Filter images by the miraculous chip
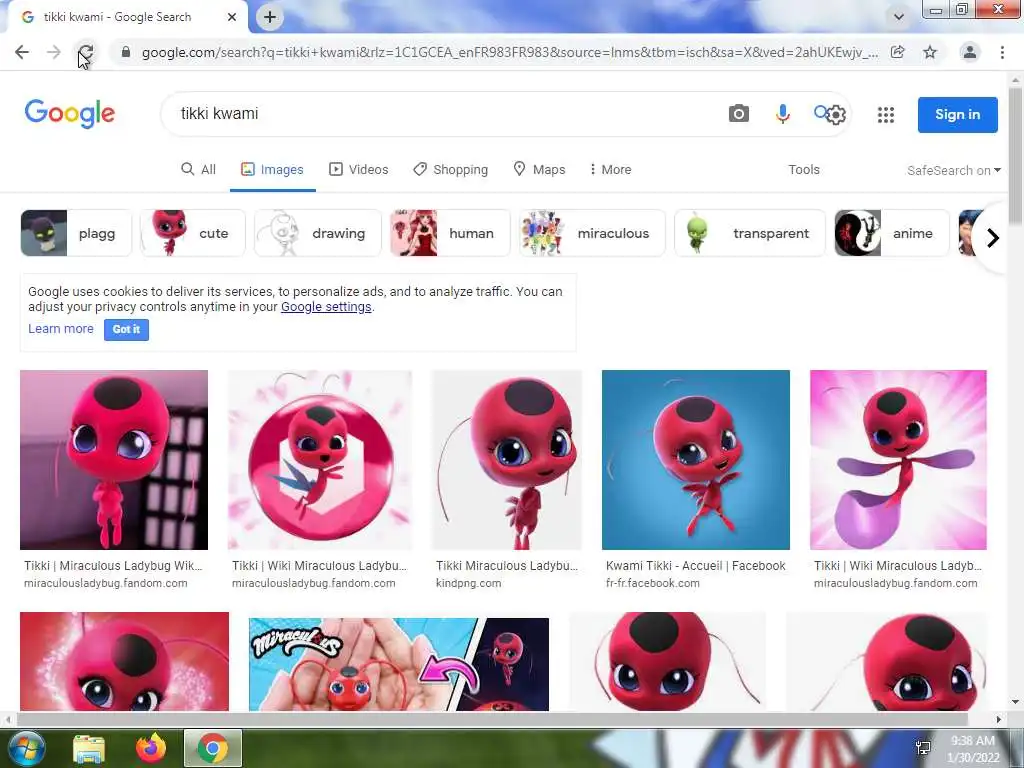This screenshot has height=768, width=1024. point(592,233)
